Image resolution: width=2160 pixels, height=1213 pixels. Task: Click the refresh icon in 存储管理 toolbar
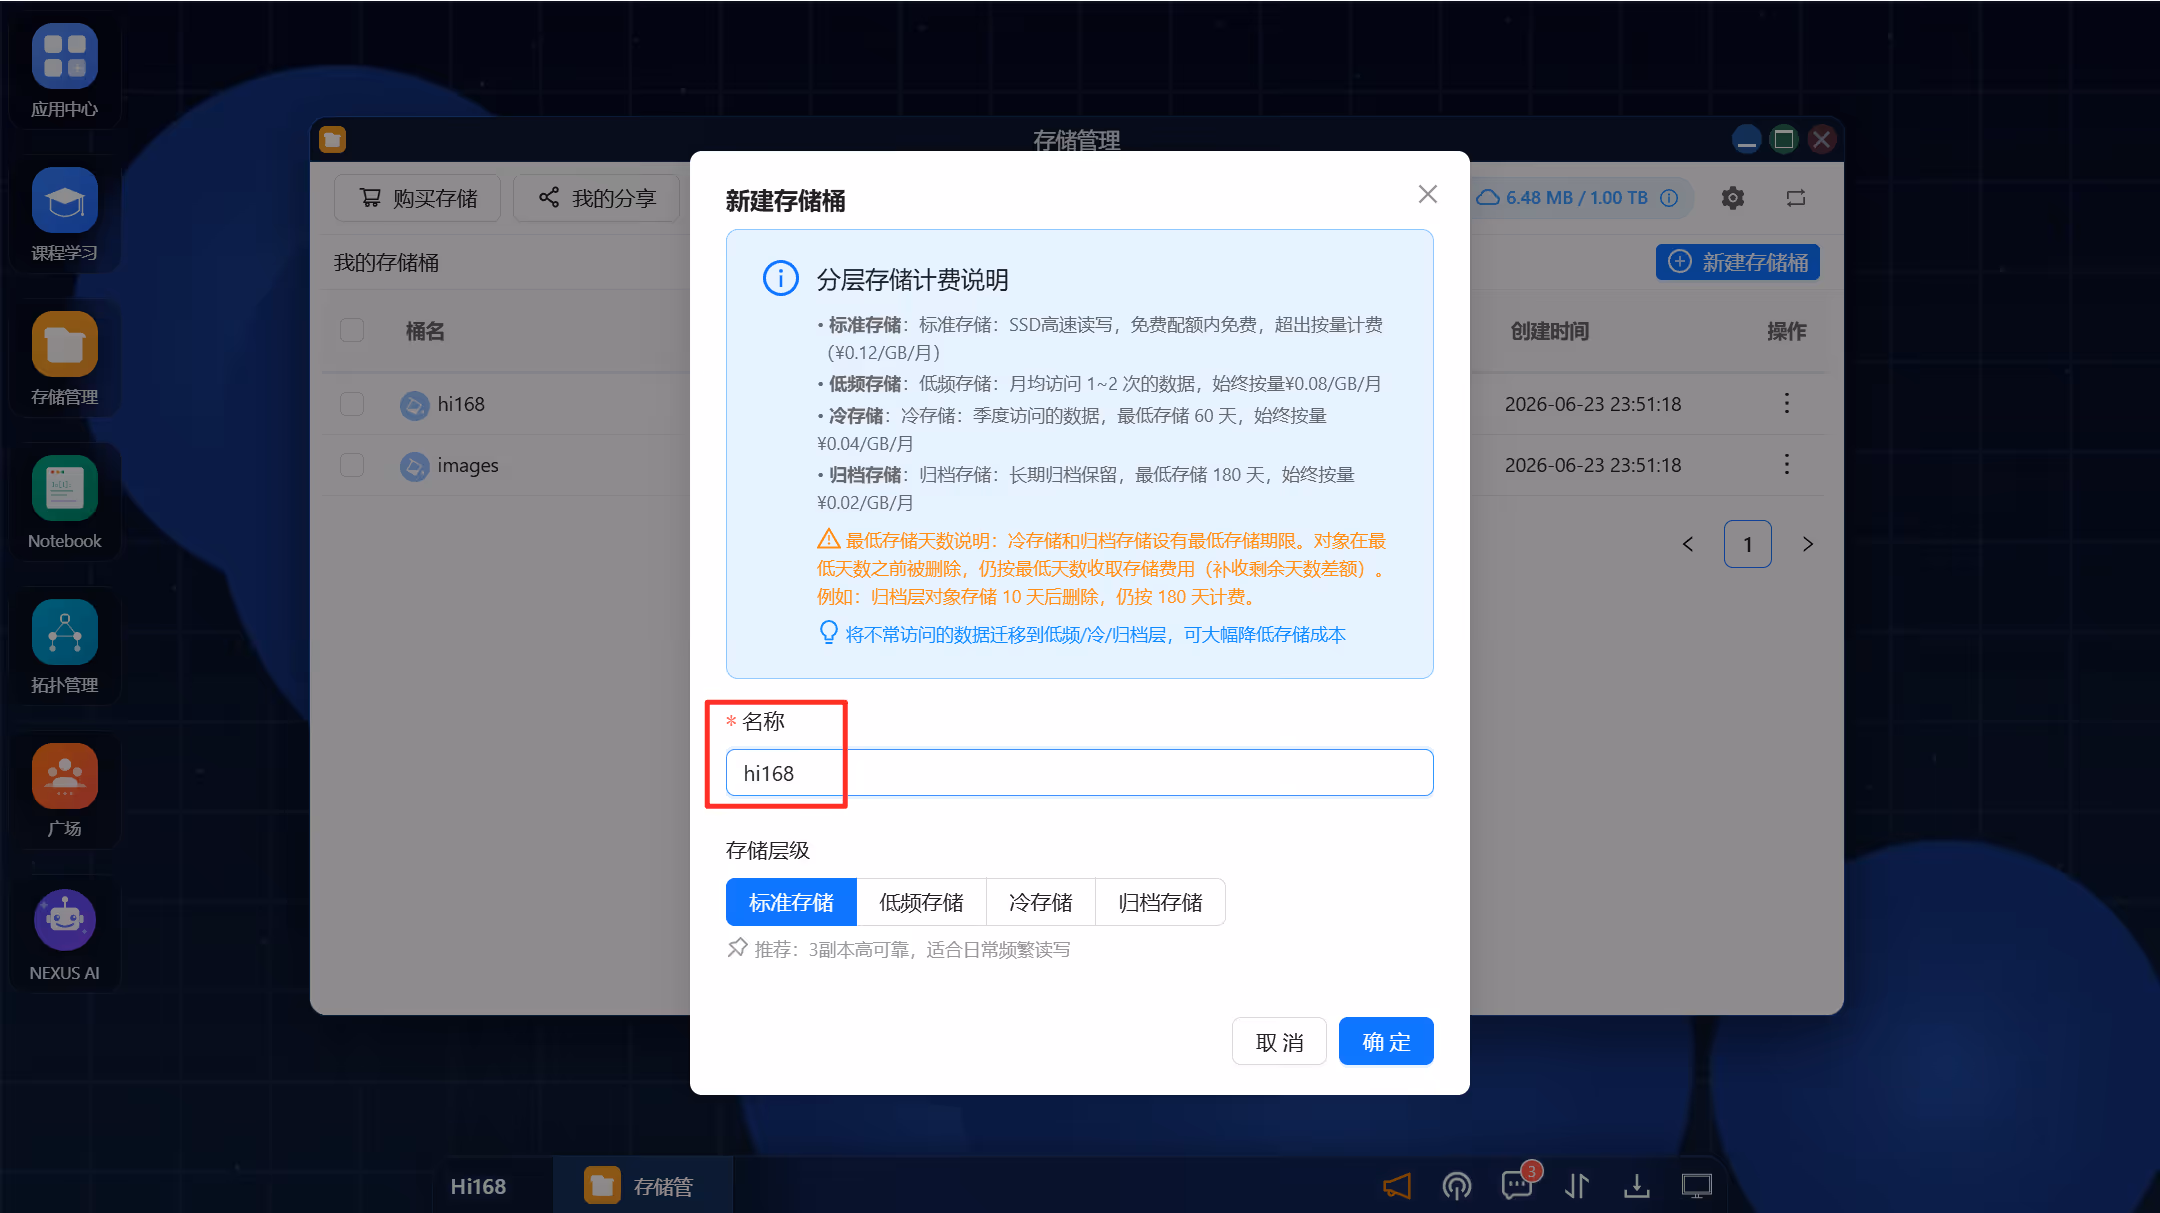point(1796,198)
